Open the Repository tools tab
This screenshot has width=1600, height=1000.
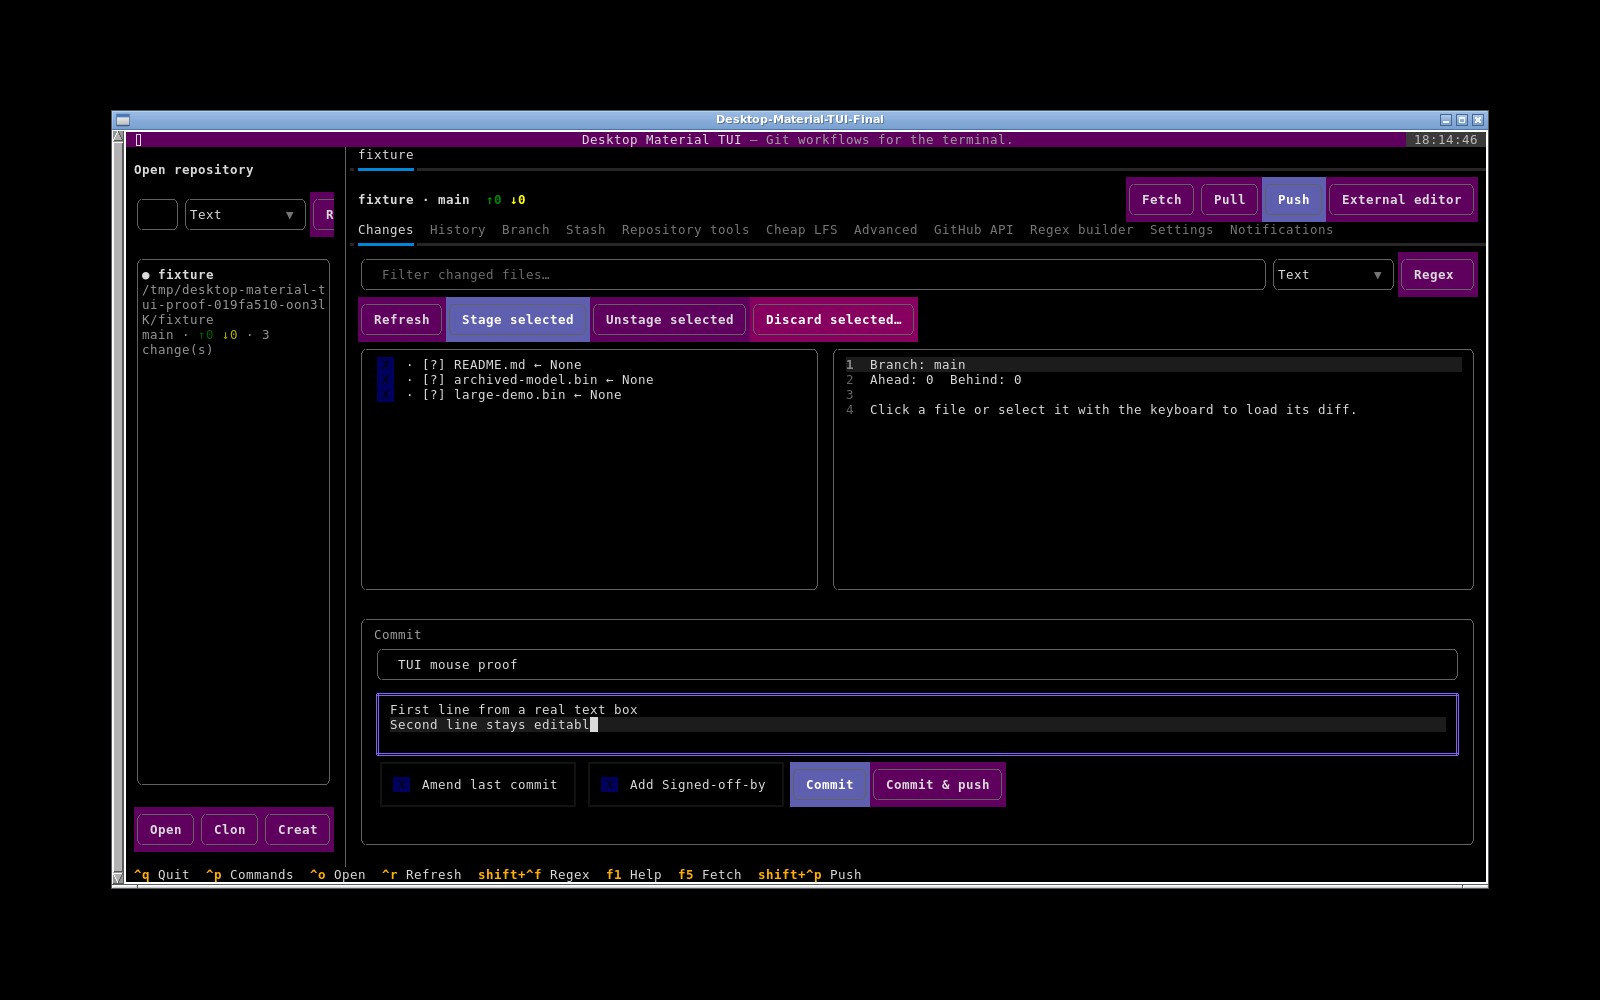(686, 230)
